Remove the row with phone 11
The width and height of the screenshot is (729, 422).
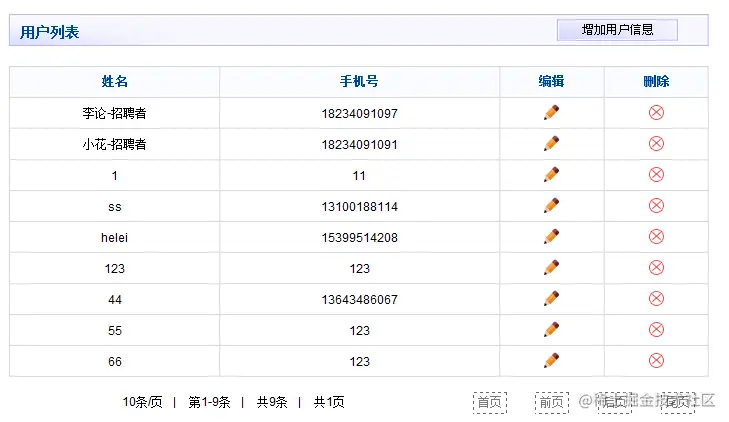(656, 175)
